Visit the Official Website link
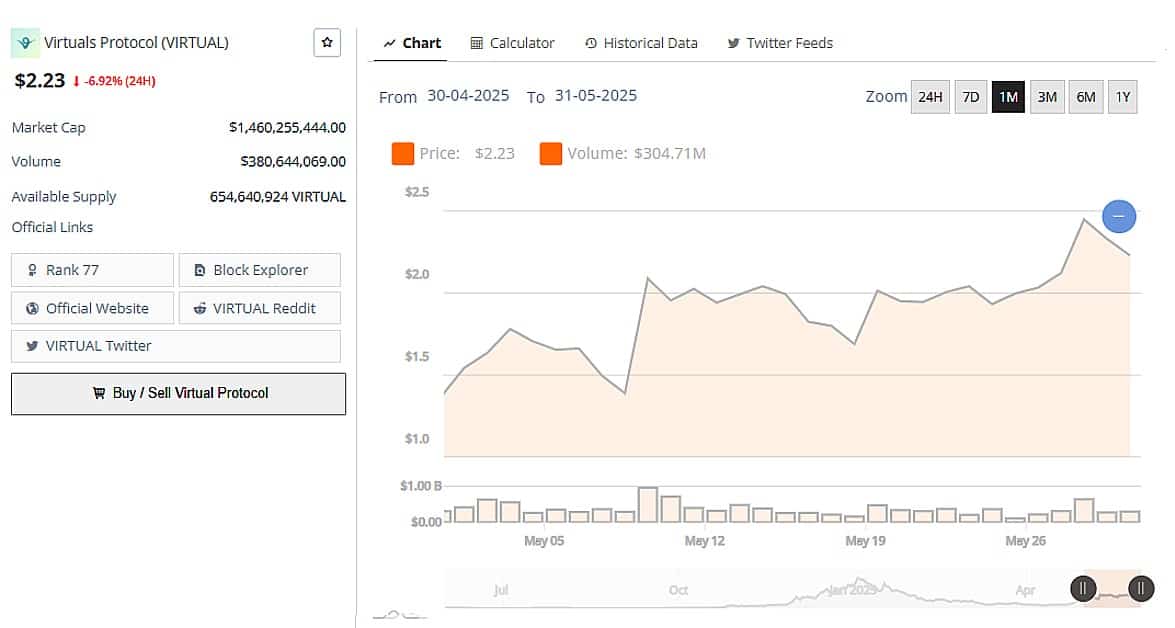1175x628 pixels. [92, 308]
